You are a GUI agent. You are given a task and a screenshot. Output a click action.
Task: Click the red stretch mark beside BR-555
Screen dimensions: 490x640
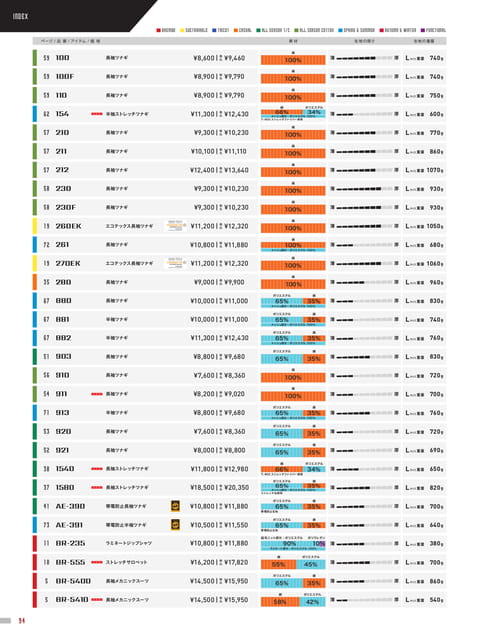click(97, 562)
